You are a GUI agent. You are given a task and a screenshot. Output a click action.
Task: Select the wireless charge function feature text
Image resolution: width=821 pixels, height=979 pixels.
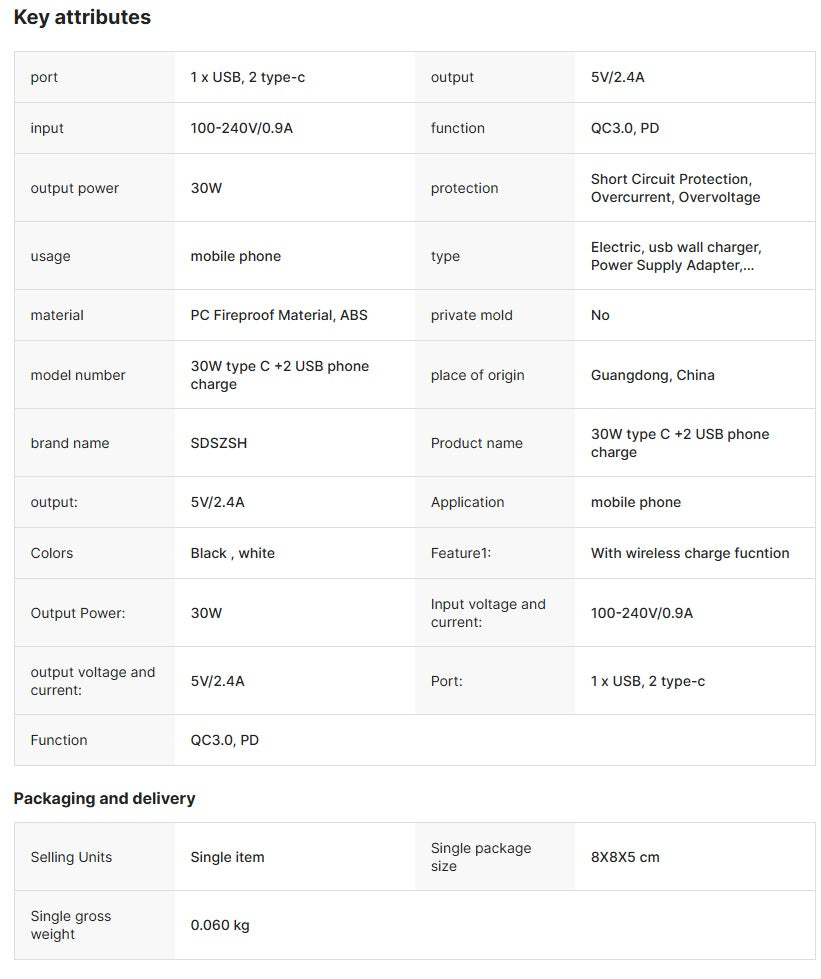pyautogui.click(x=690, y=553)
